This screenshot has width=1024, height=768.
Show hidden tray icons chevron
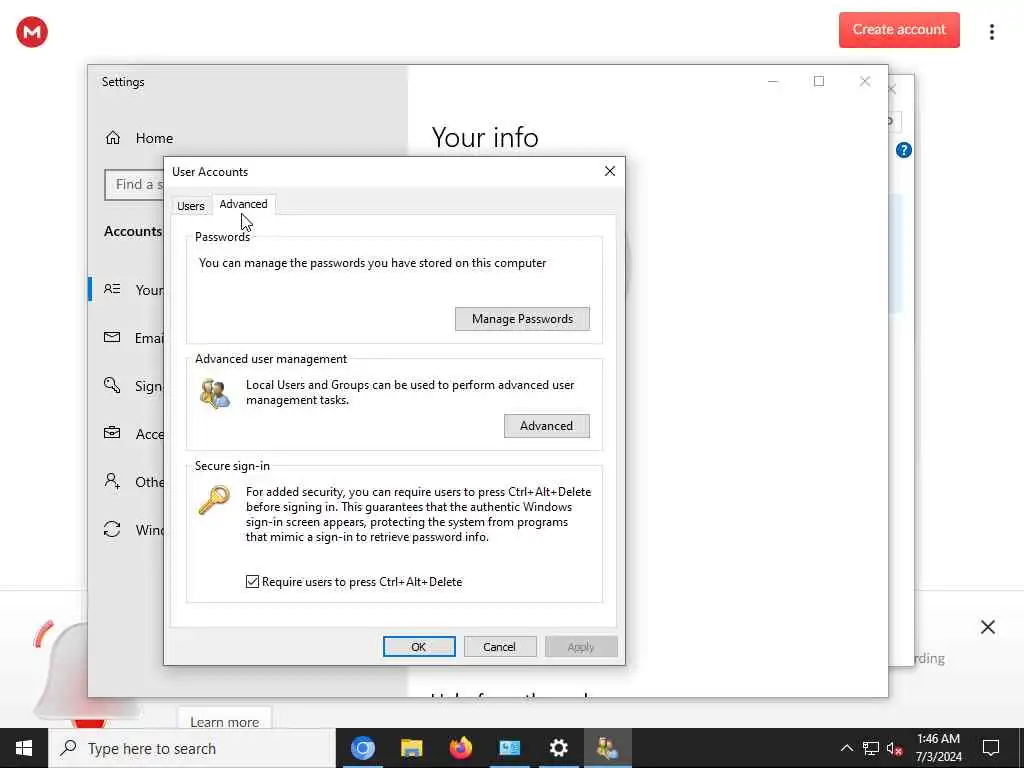(846, 748)
